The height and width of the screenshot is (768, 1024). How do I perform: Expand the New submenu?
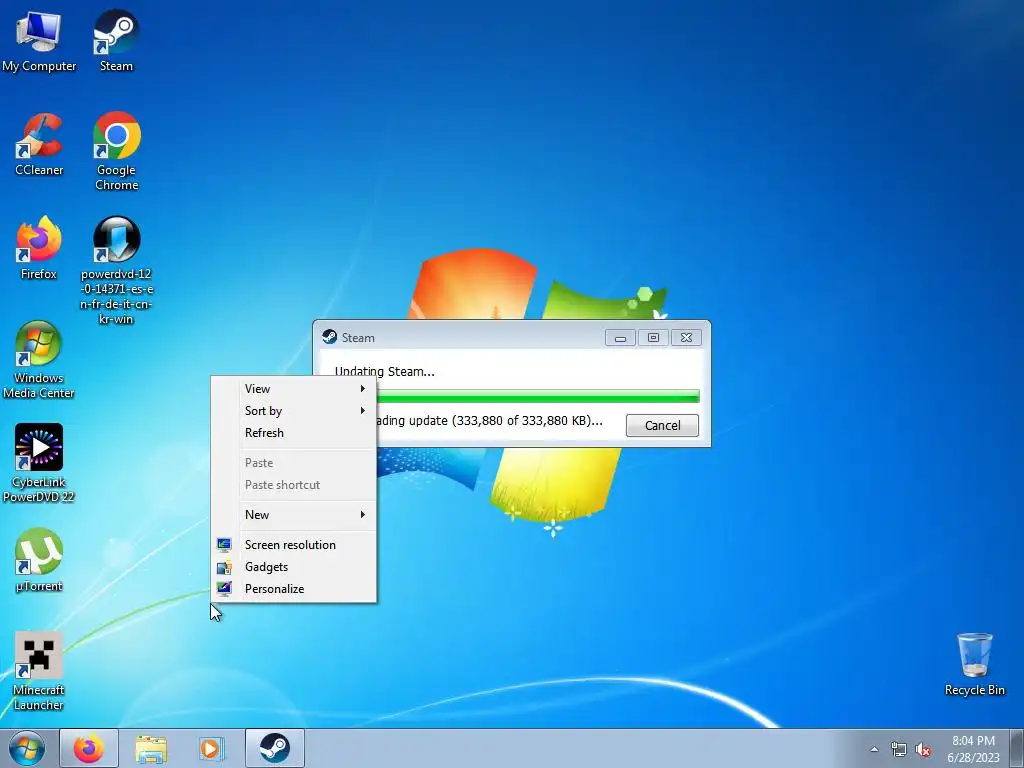293,515
